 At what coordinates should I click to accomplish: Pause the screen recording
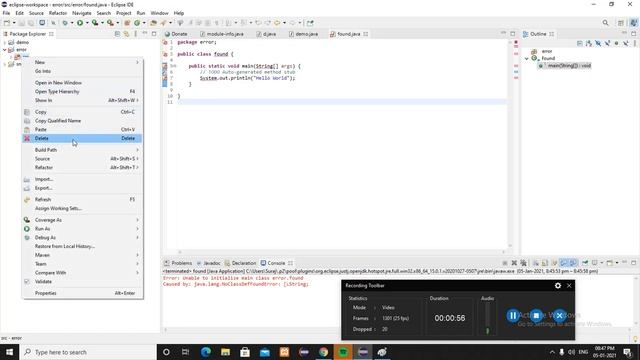point(513,315)
